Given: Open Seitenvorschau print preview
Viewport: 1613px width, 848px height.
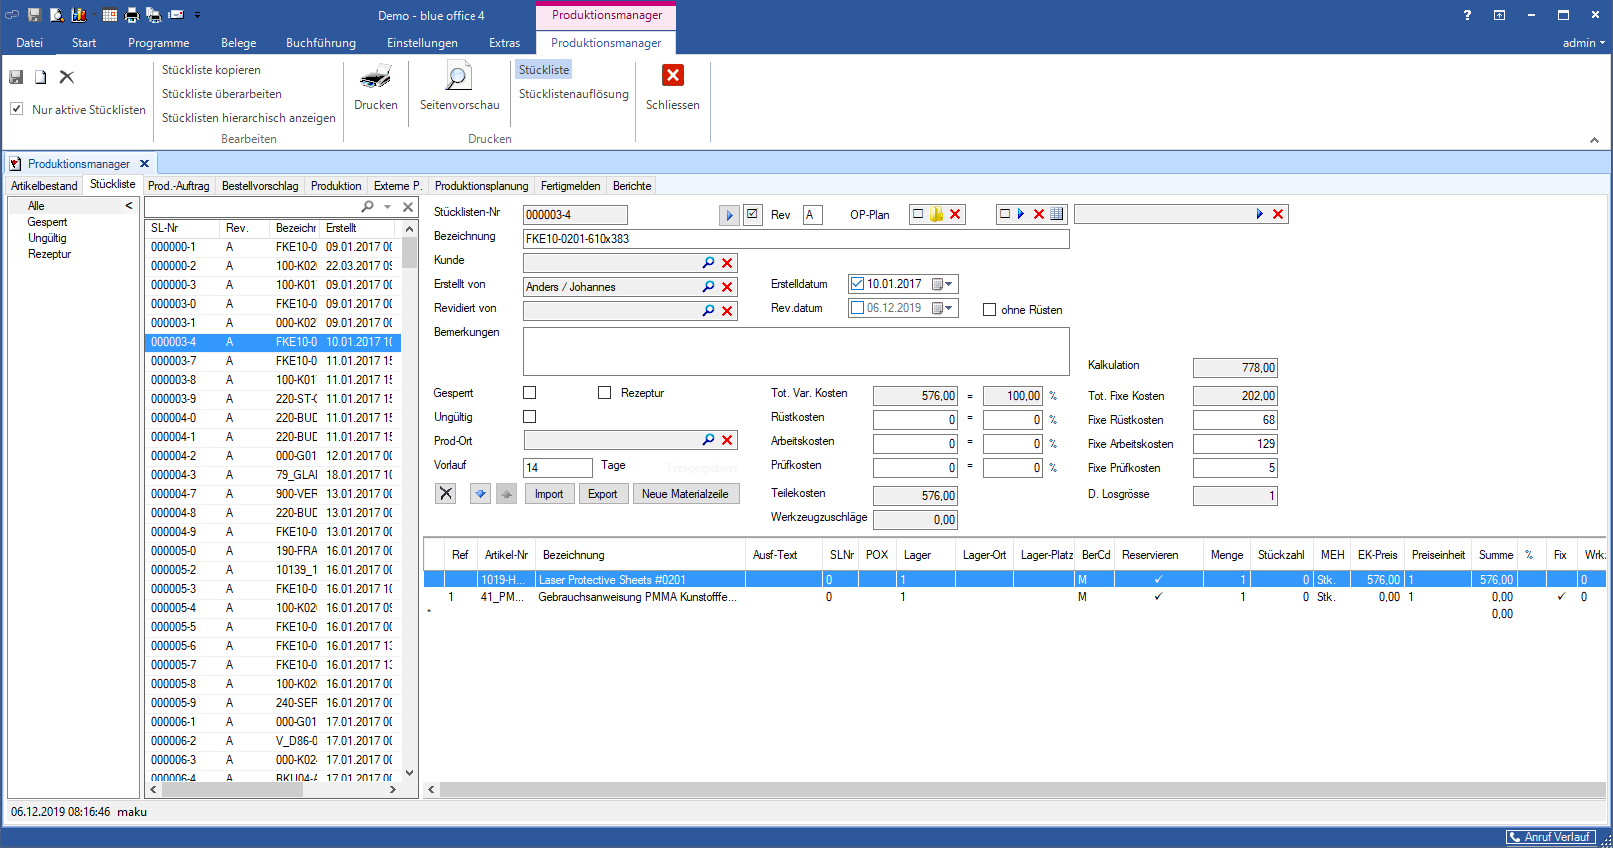Looking at the screenshot, I should [459, 77].
